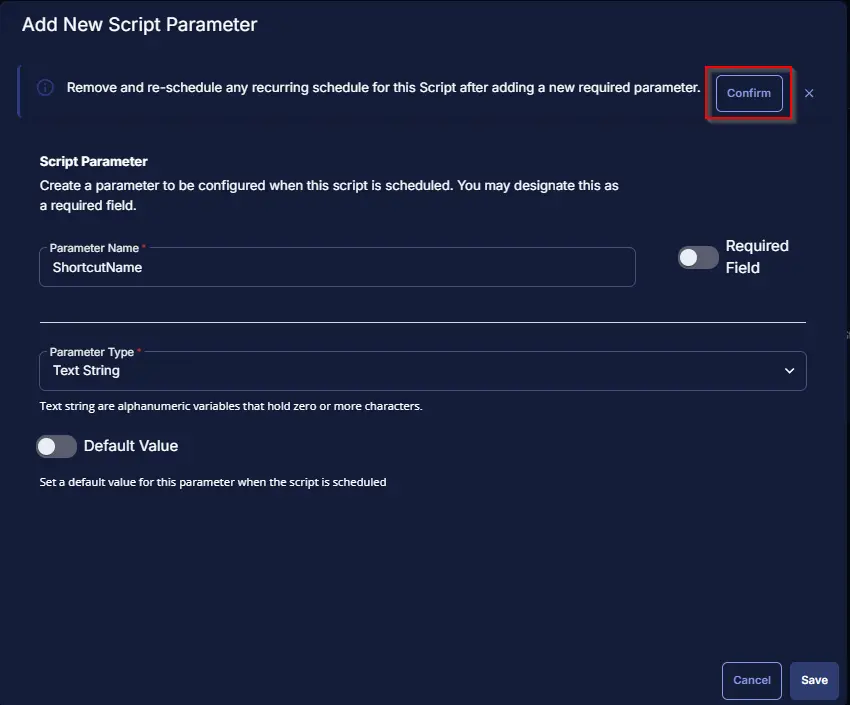The image size is (850, 705).
Task: Click the Set a default value hint text
Action: 213,482
